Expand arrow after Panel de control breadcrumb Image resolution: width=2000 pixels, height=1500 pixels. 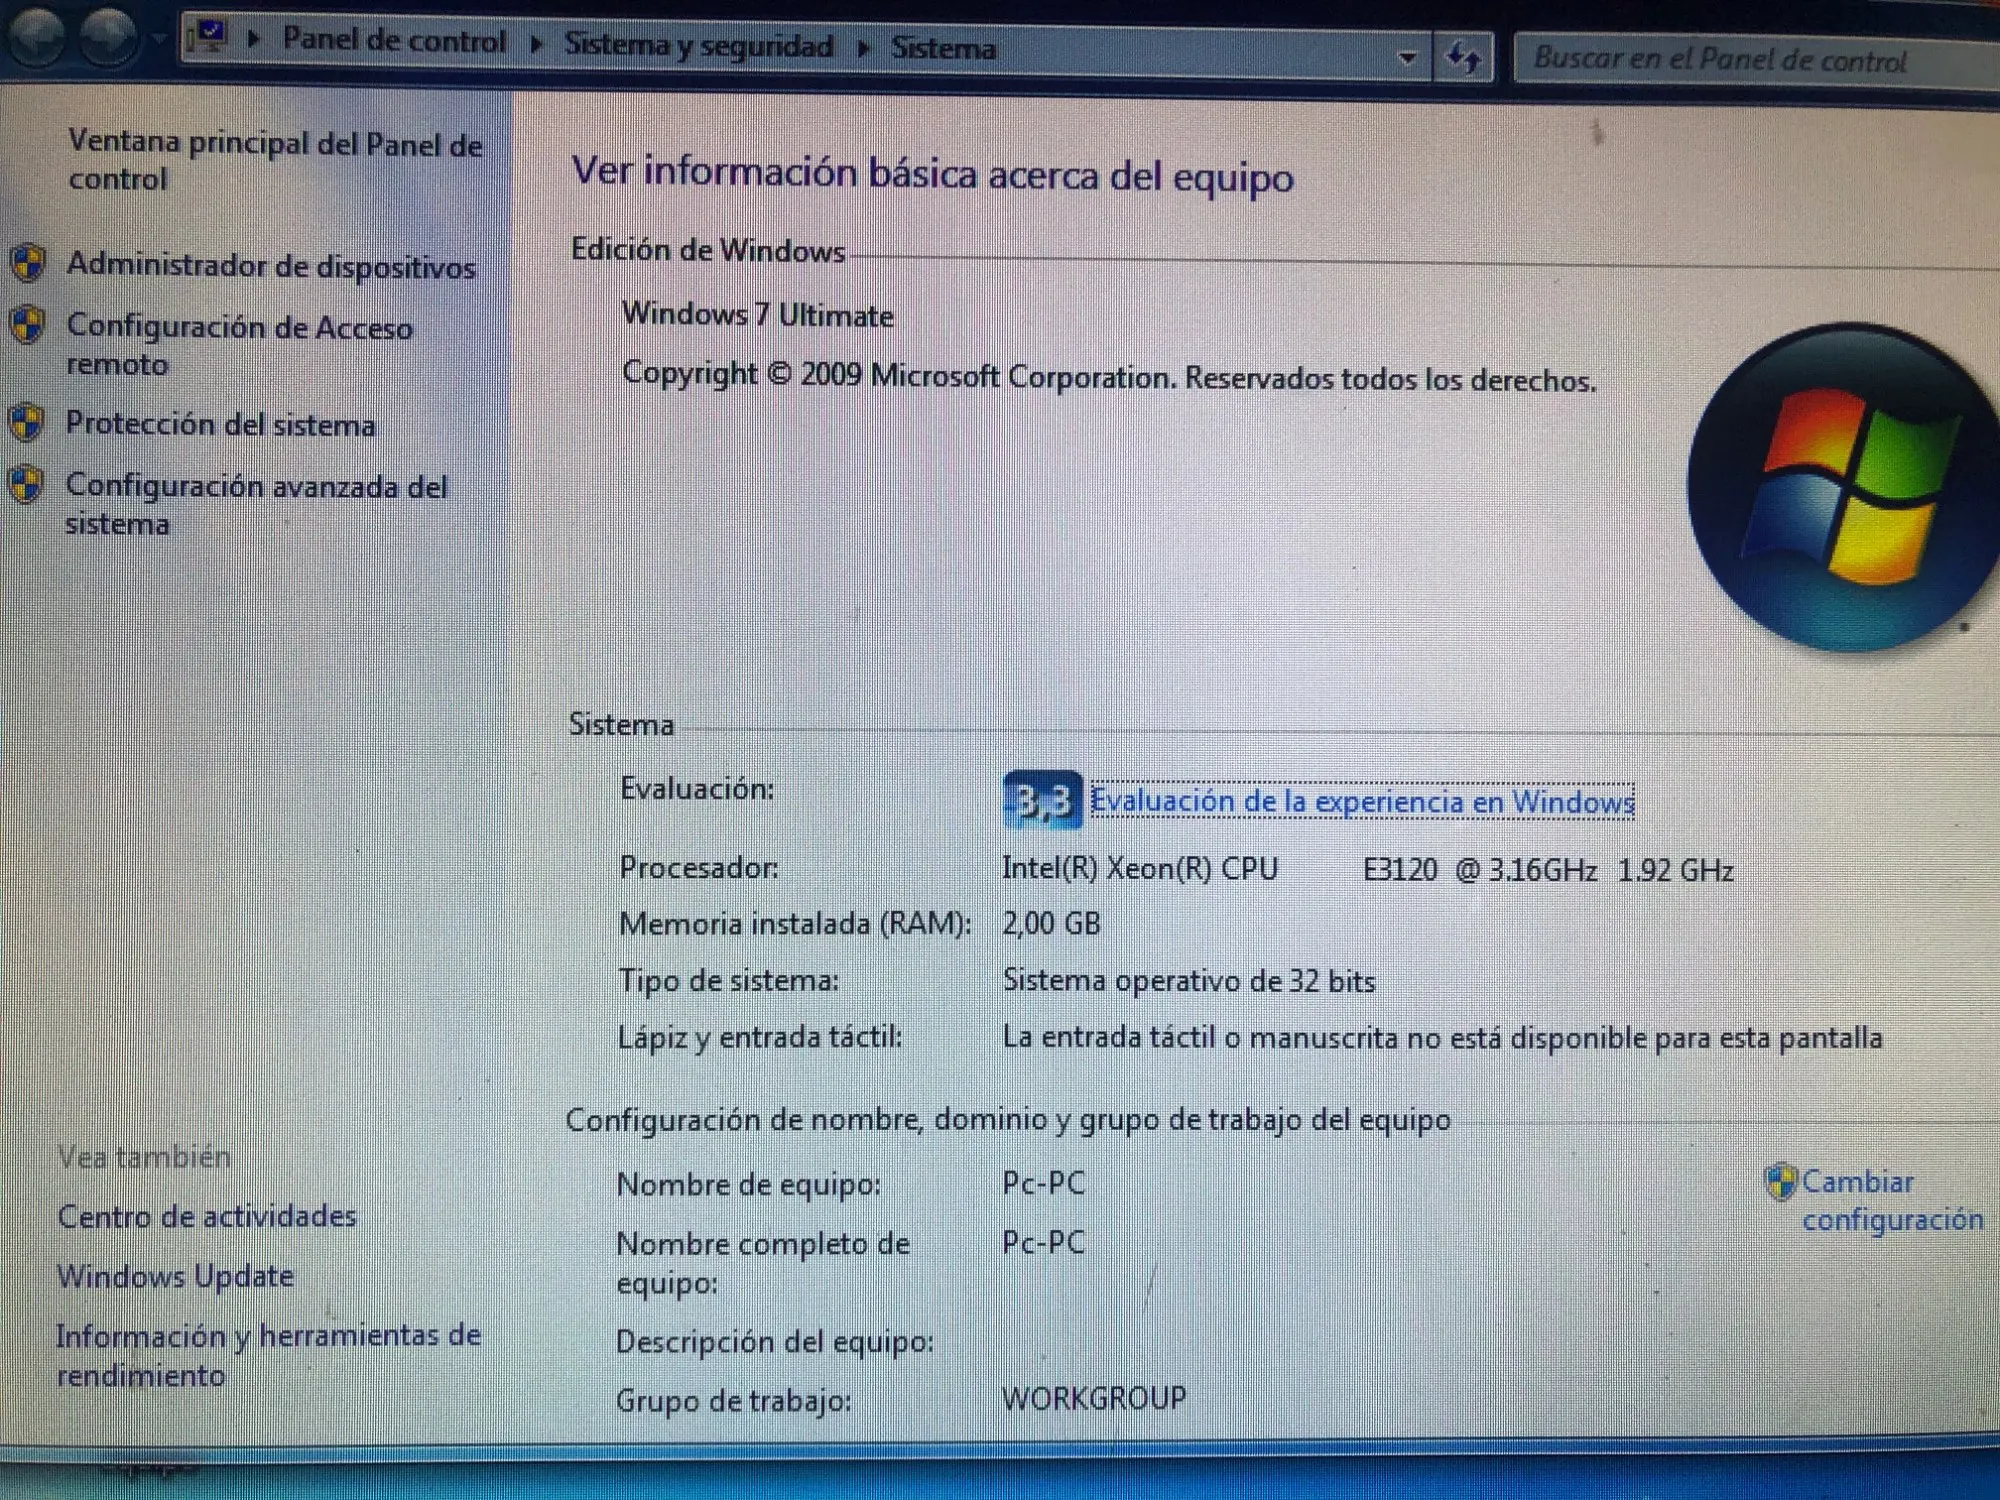click(x=537, y=44)
